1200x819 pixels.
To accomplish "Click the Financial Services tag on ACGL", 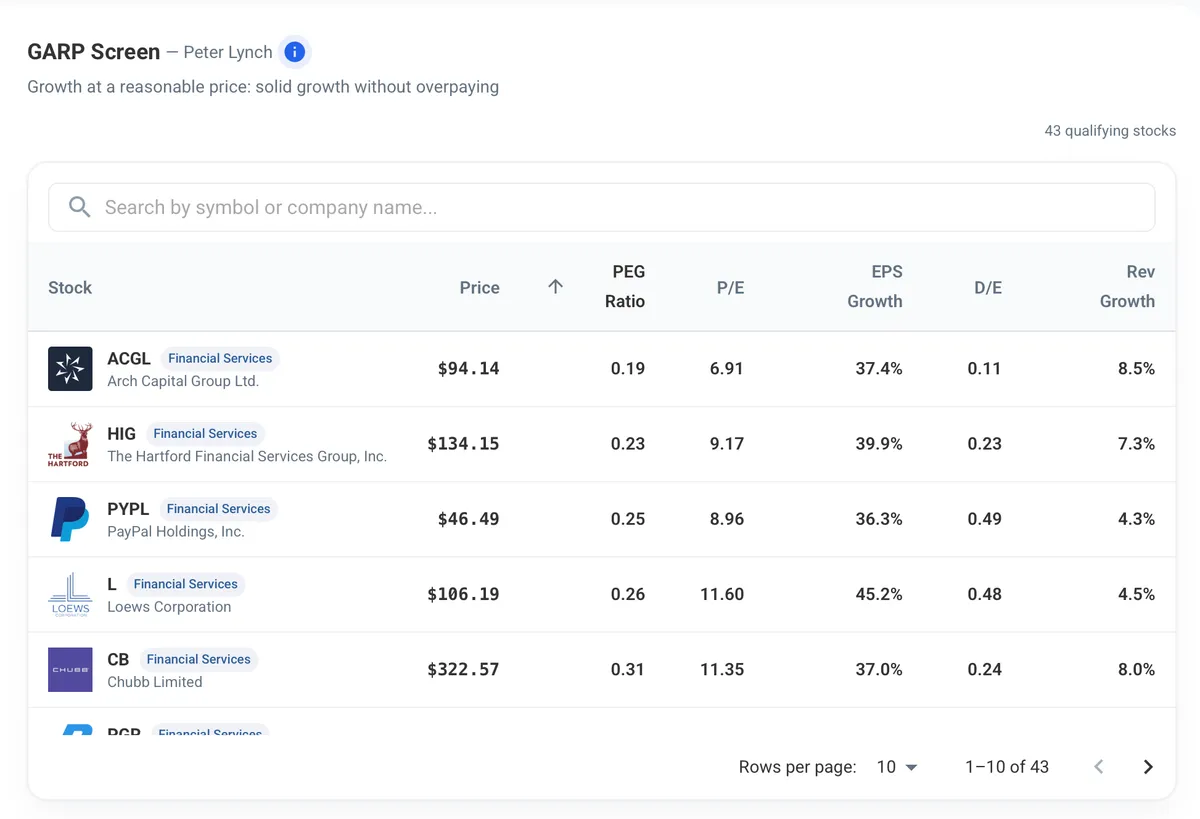I will [220, 358].
